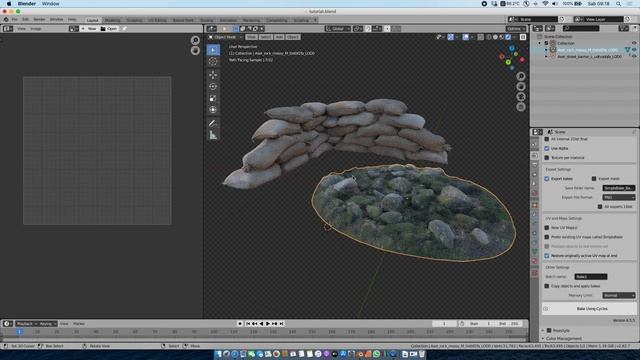Viewport: 640px width, 360px height.
Task: Click Open image button in image editor
Action: click(109, 29)
